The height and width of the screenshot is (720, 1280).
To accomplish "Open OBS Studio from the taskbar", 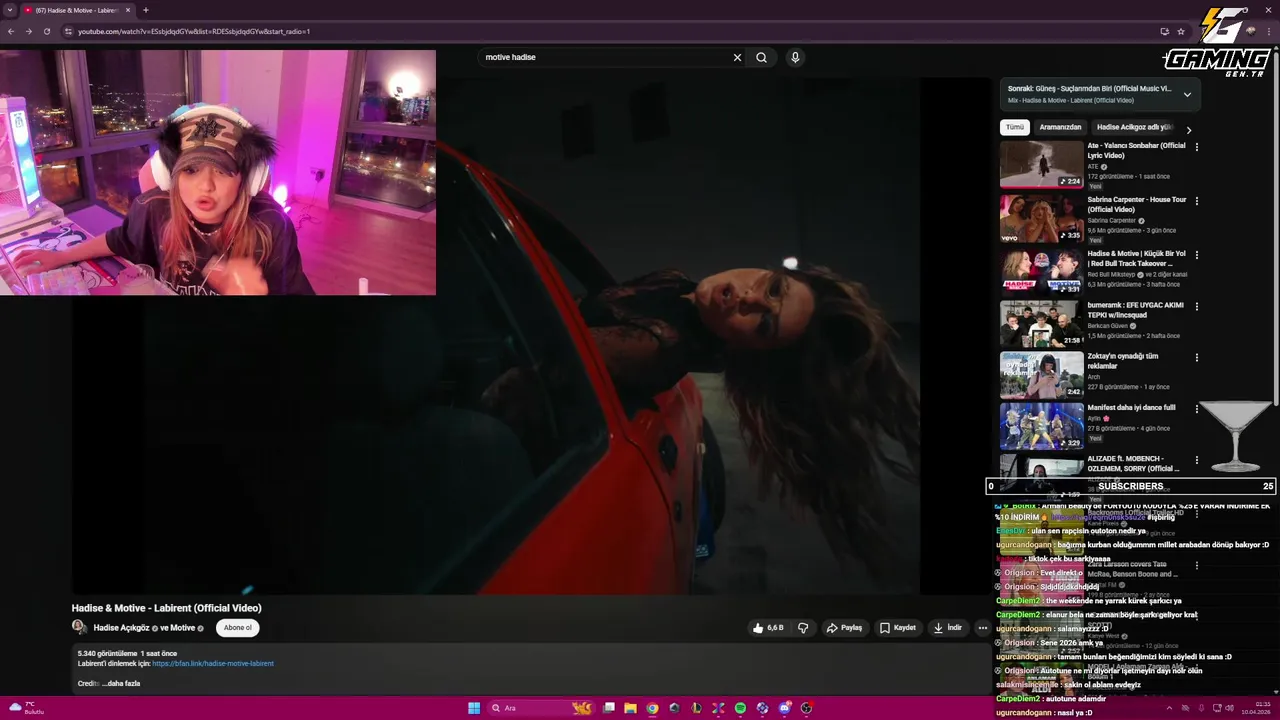I will [x=806, y=708].
